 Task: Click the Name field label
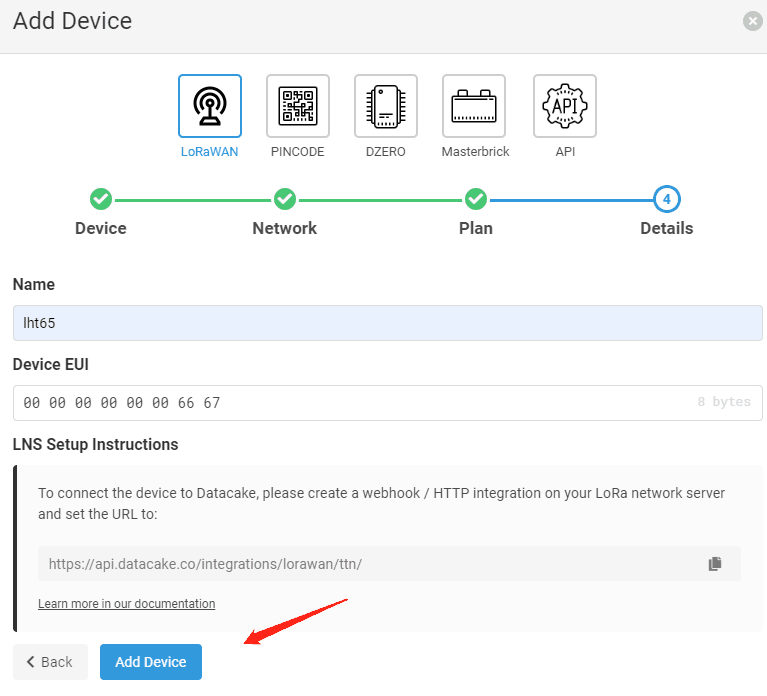point(34,284)
